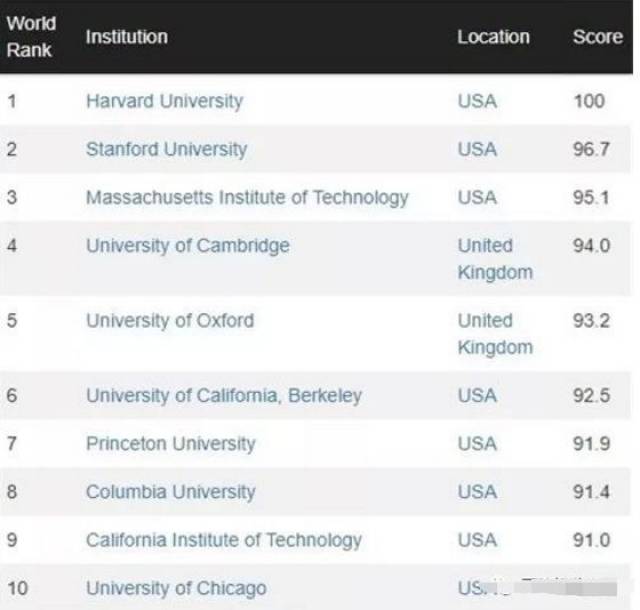Open University of California, Berkeley link
Viewport: 640px width, 610px height.
(x=224, y=395)
